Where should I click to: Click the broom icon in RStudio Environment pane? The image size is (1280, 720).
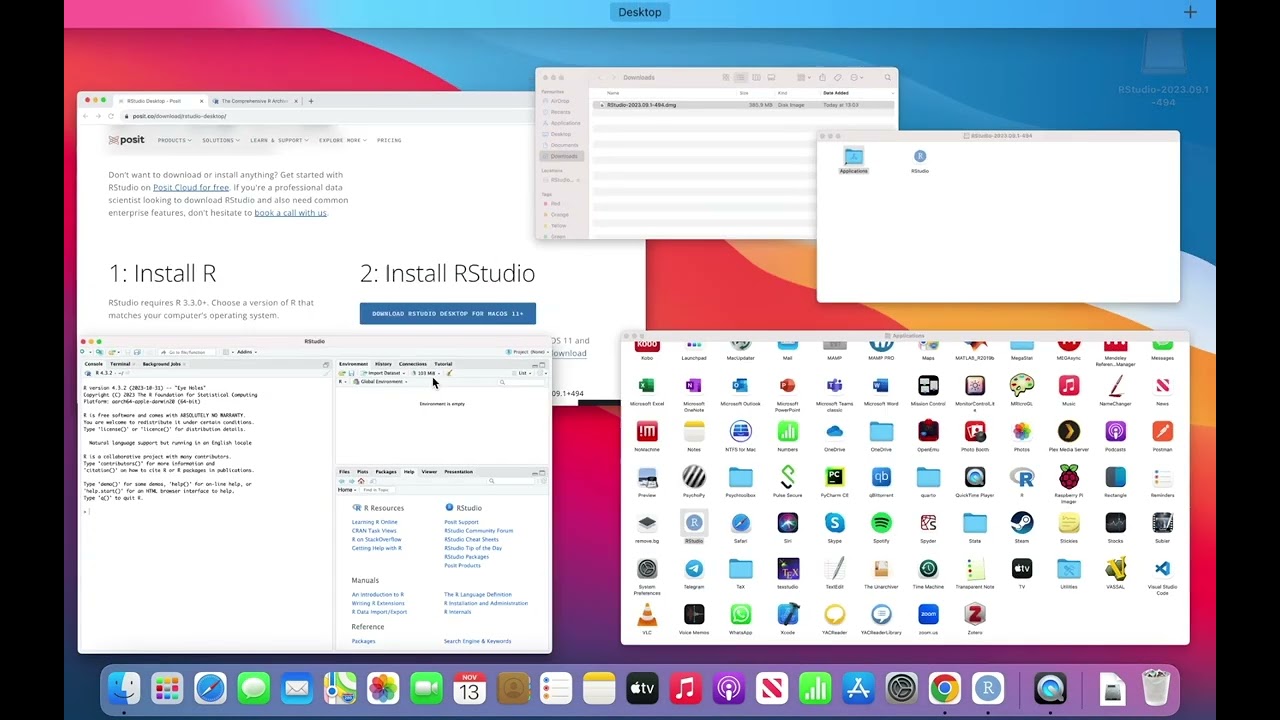(449, 373)
